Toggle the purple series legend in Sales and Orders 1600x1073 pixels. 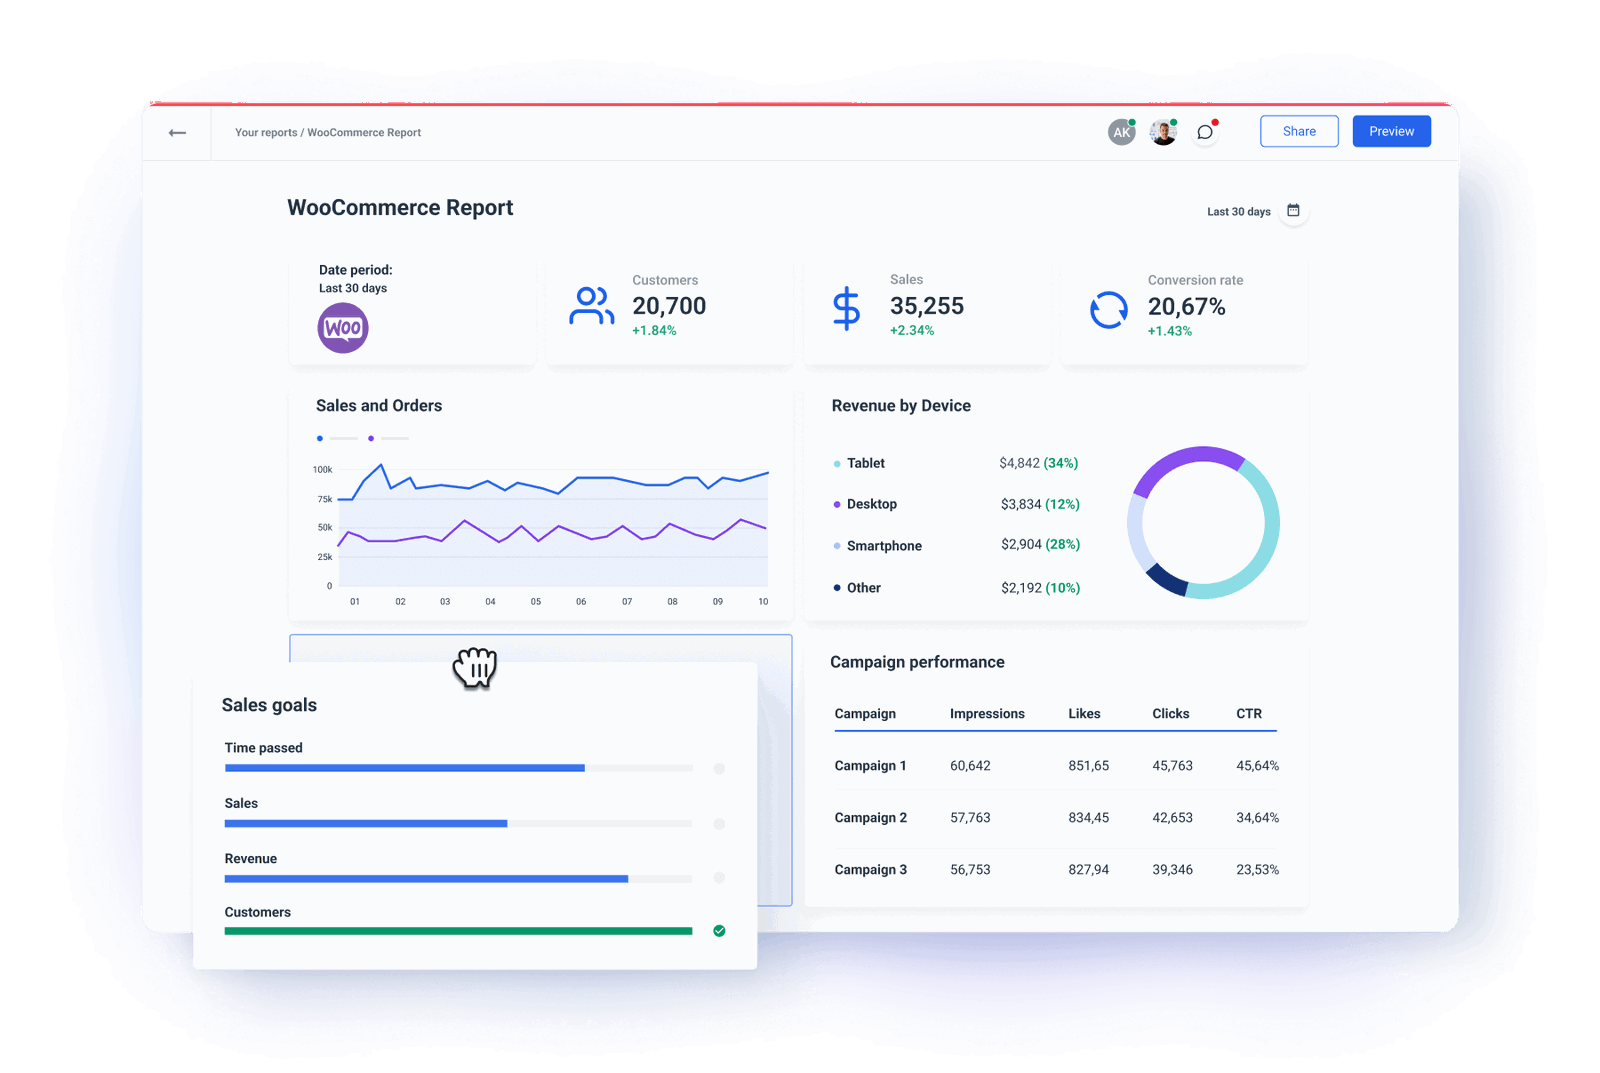(x=388, y=438)
